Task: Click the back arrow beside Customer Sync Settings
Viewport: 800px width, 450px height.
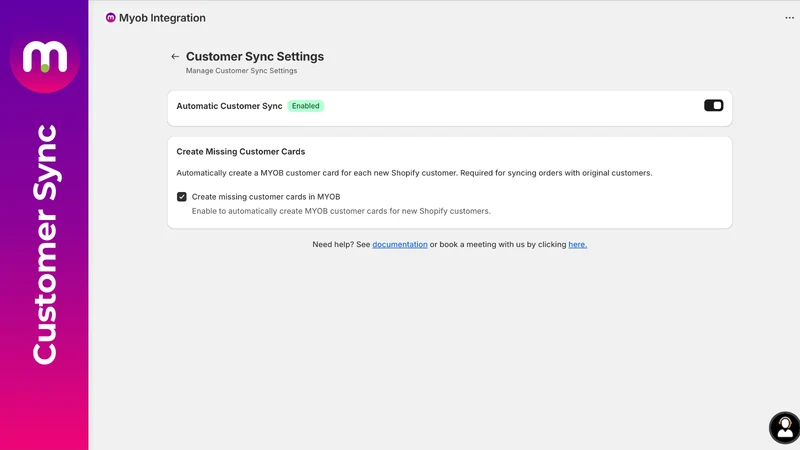Action: [x=175, y=57]
